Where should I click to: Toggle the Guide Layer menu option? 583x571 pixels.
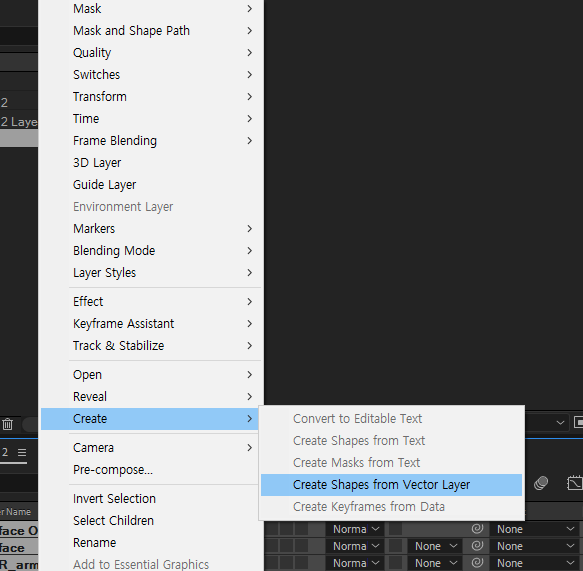pyautogui.click(x=151, y=184)
